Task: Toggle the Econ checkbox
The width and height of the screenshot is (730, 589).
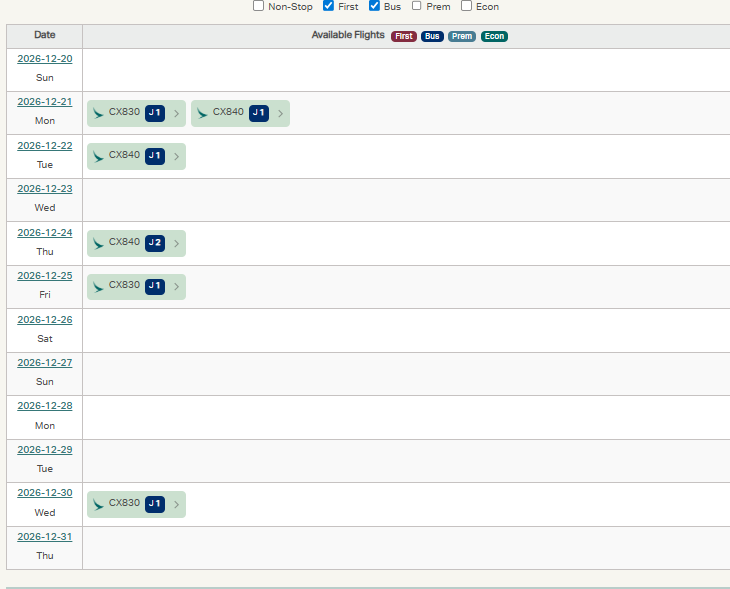Action: coord(467,6)
